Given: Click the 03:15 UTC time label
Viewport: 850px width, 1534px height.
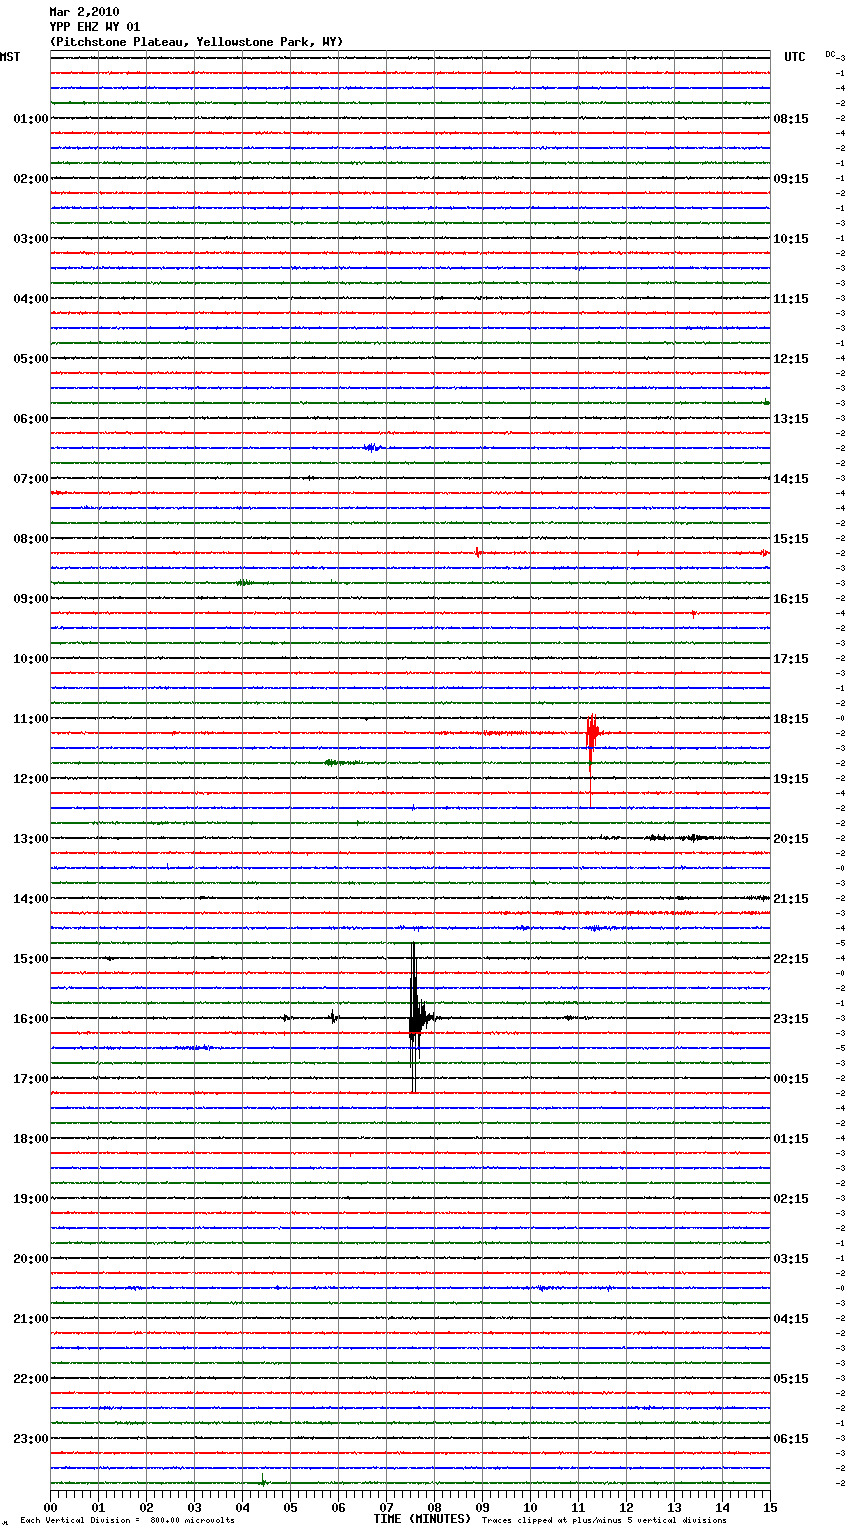Looking at the screenshot, I should 791,1259.
